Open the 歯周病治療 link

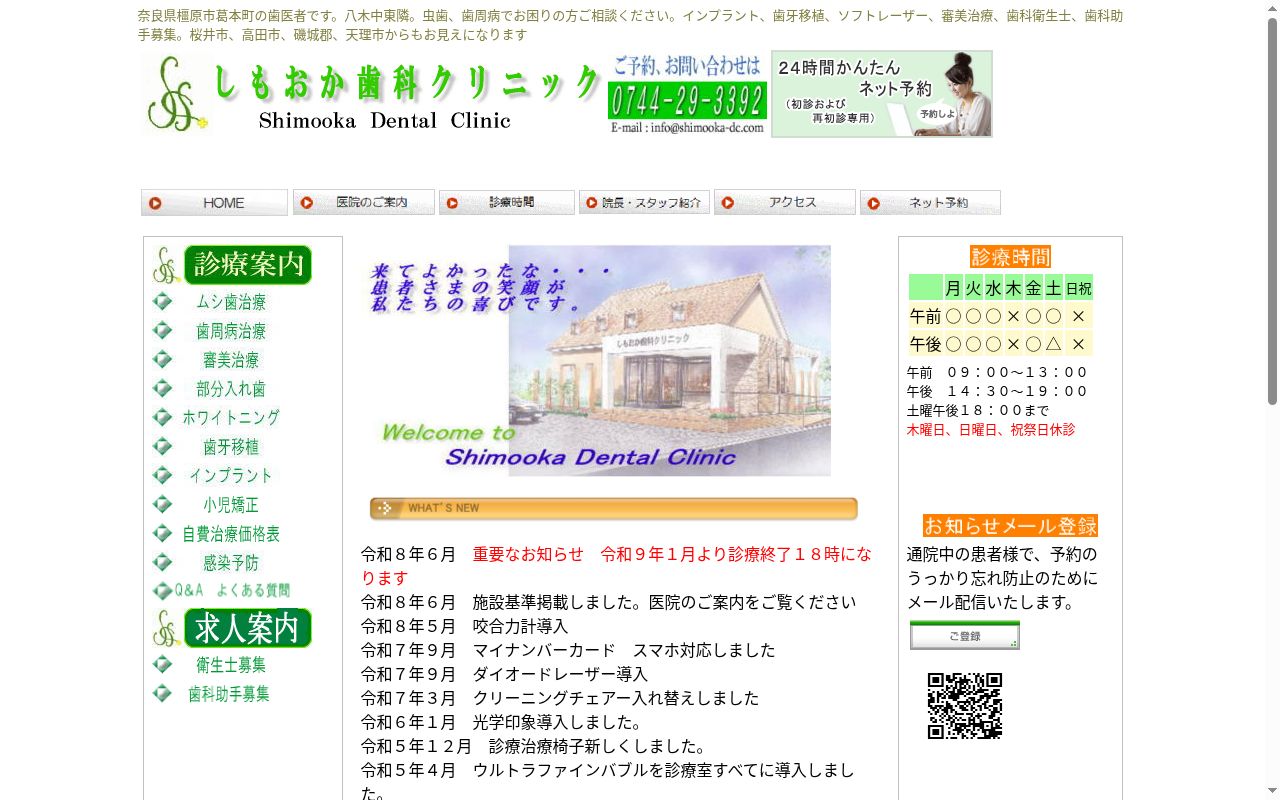[x=231, y=331]
